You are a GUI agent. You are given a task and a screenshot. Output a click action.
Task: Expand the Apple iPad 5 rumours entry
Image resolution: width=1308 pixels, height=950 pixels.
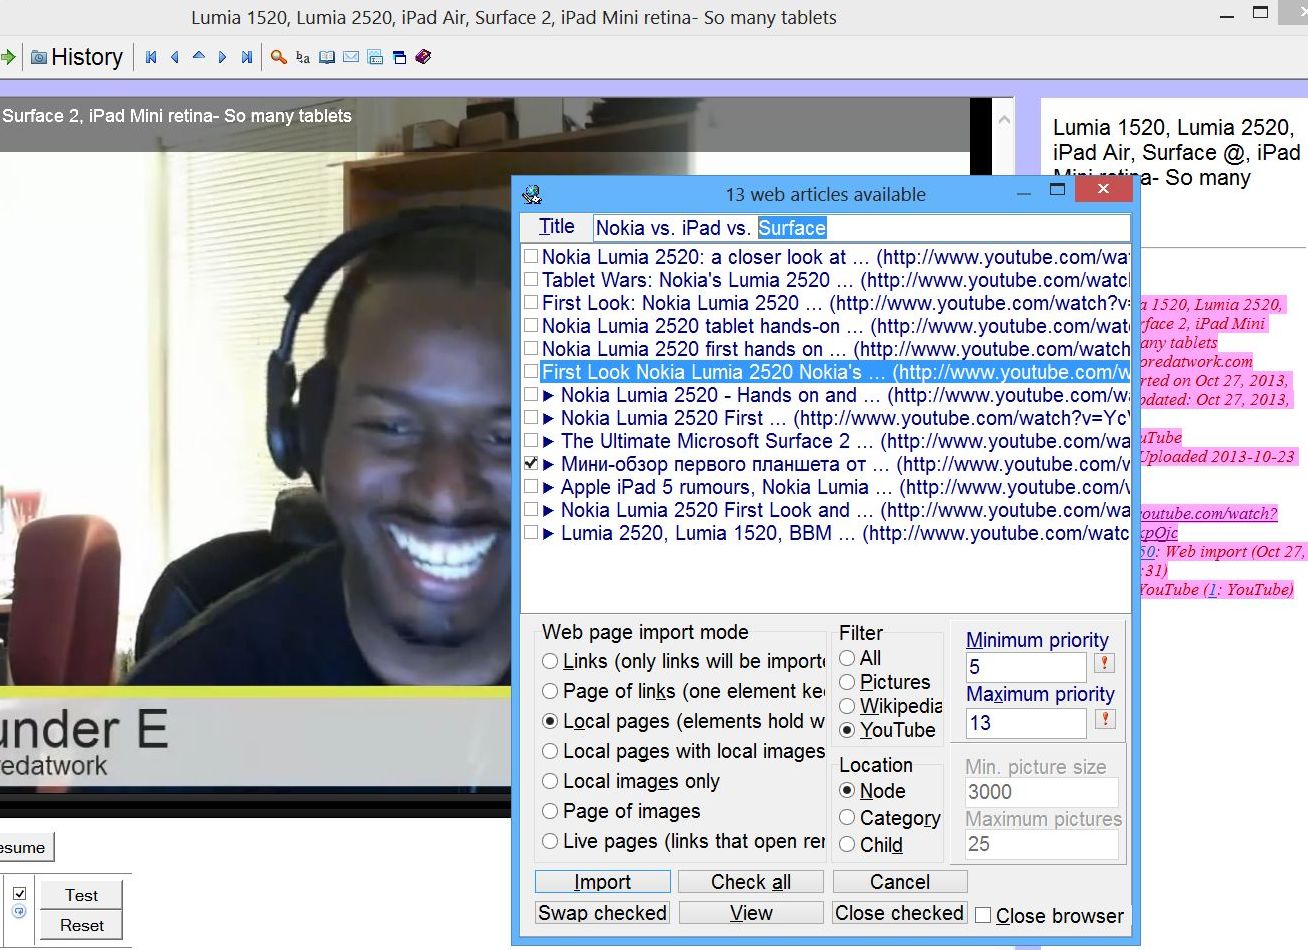[x=548, y=487]
